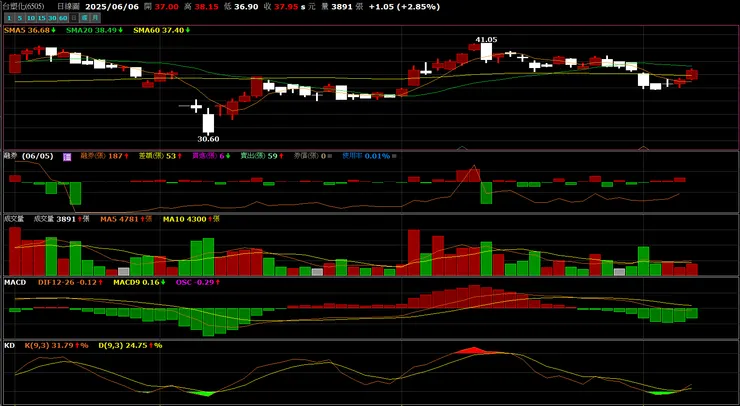Click the SMA60 37.40 legend label
This screenshot has height=406, width=740.
coord(161,30)
